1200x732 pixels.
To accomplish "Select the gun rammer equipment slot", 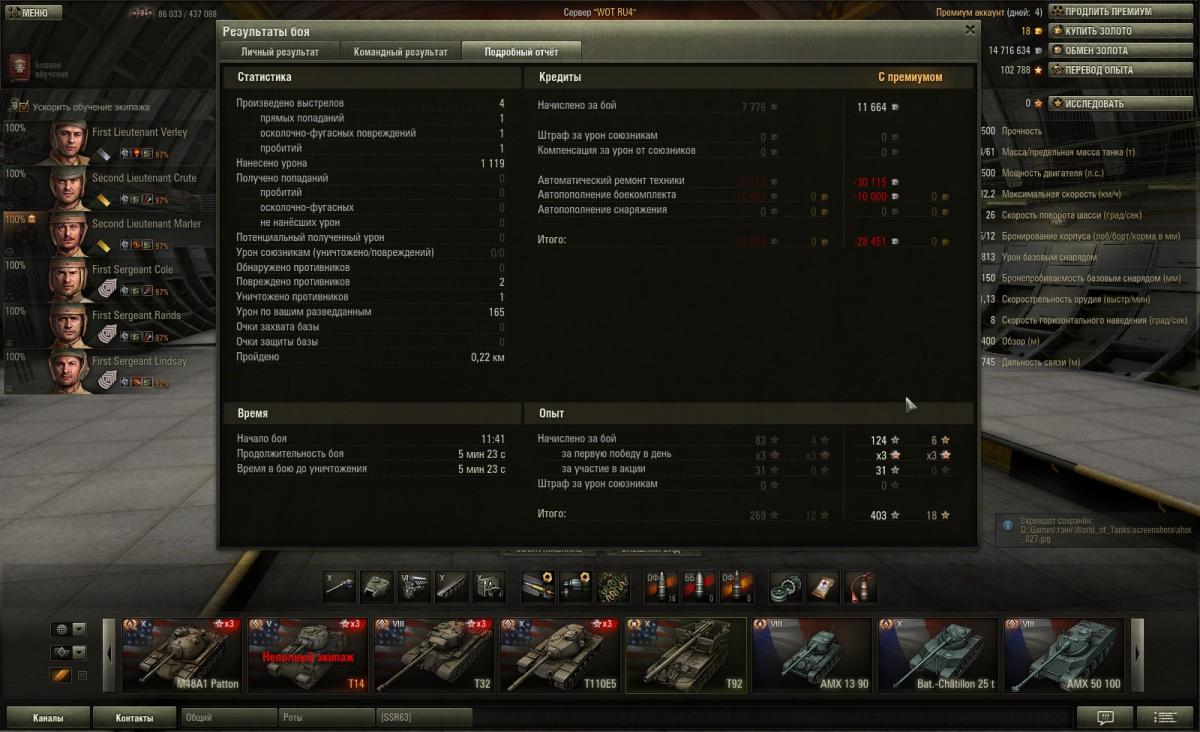I will pyautogui.click(x=539, y=586).
